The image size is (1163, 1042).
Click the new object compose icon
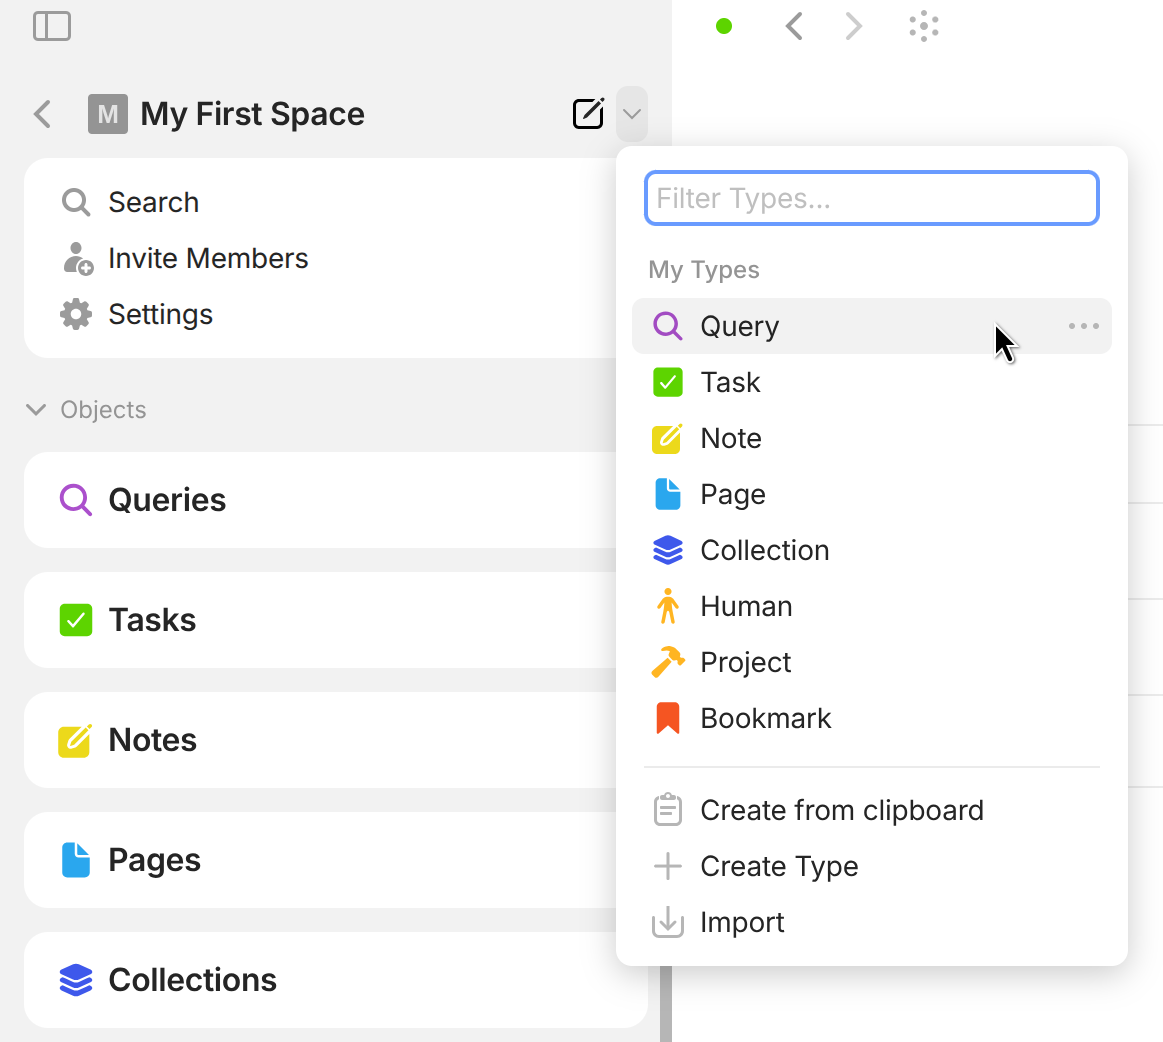(588, 114)
